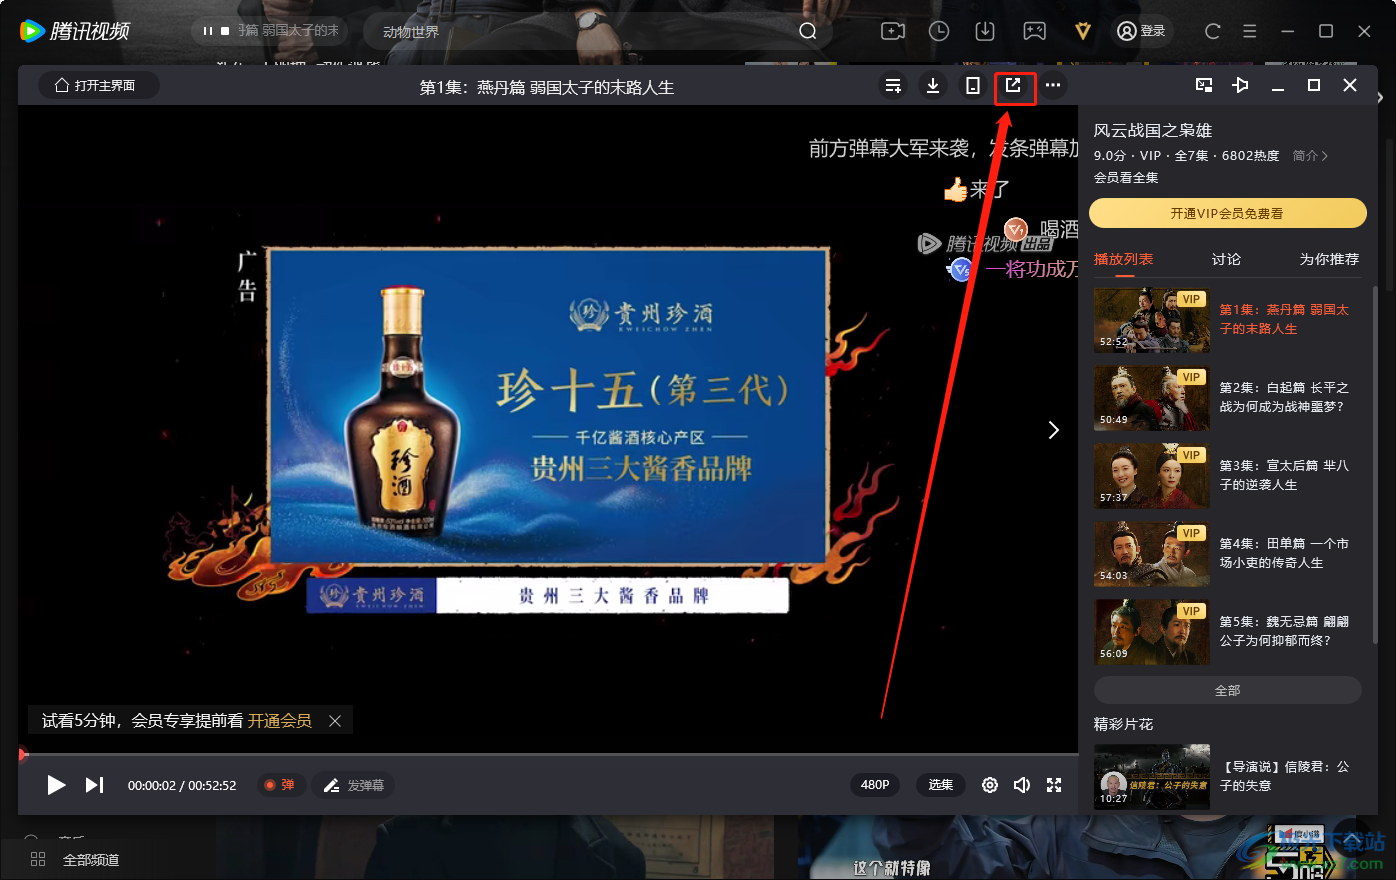Open the 480P quality selector
Image resolution: width=1396 pixels, height=880 pixels.
[875, 785]
